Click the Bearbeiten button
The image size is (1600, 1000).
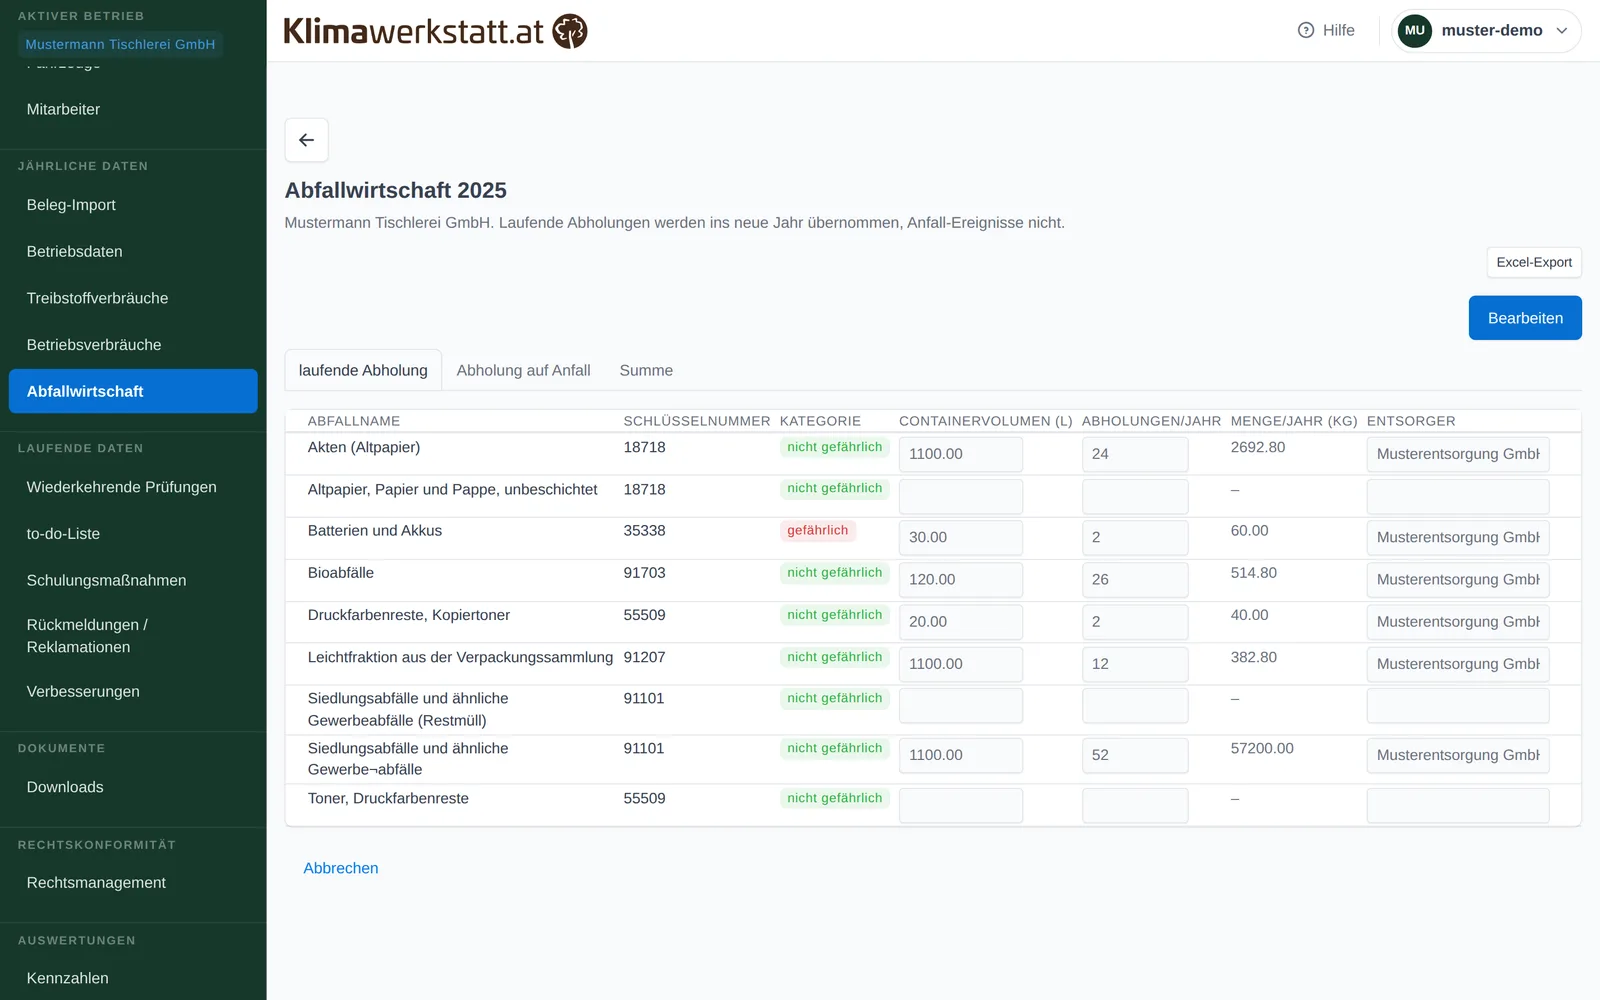pos(1525,318)
